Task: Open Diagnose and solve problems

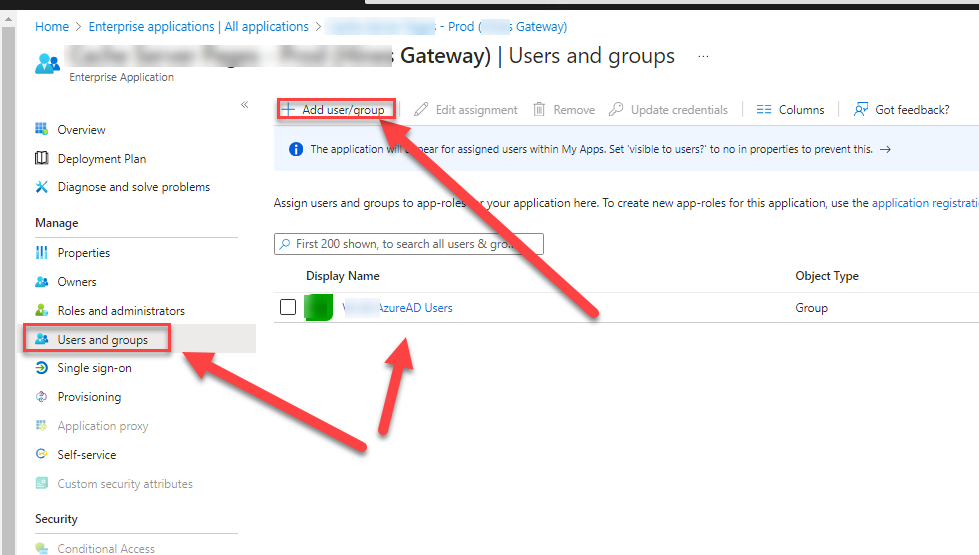Action: coord(133,187)
